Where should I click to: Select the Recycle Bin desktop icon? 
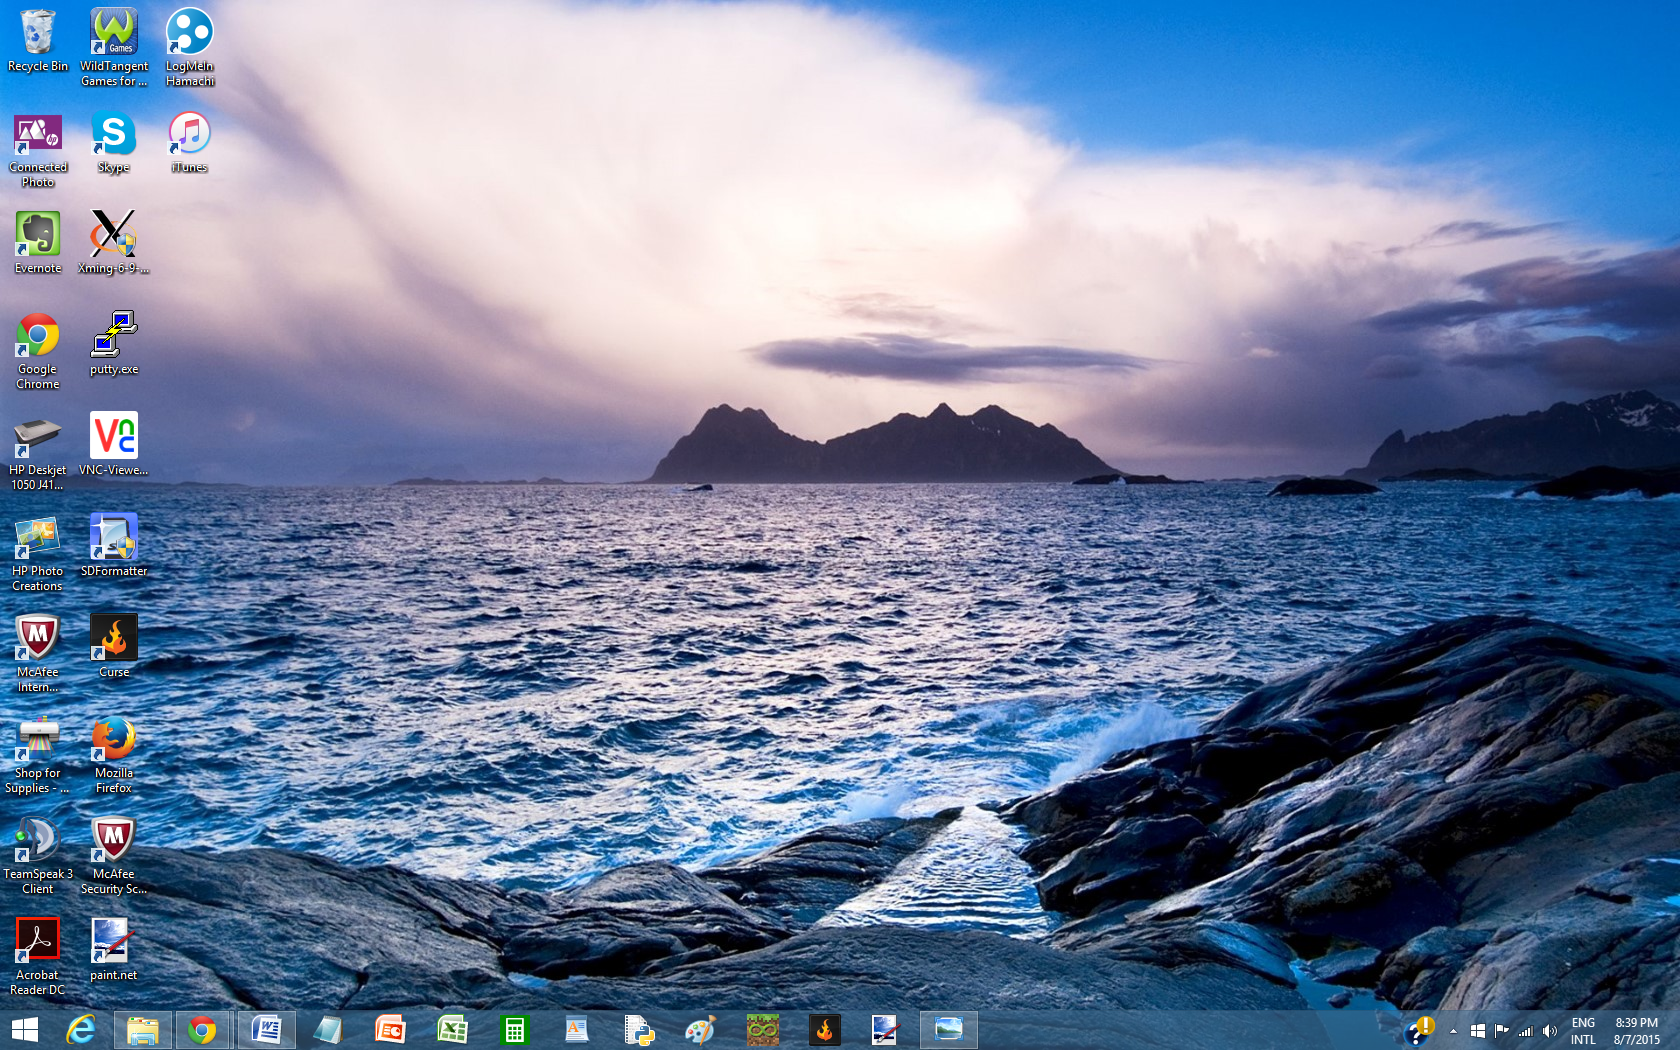(38, 41)
